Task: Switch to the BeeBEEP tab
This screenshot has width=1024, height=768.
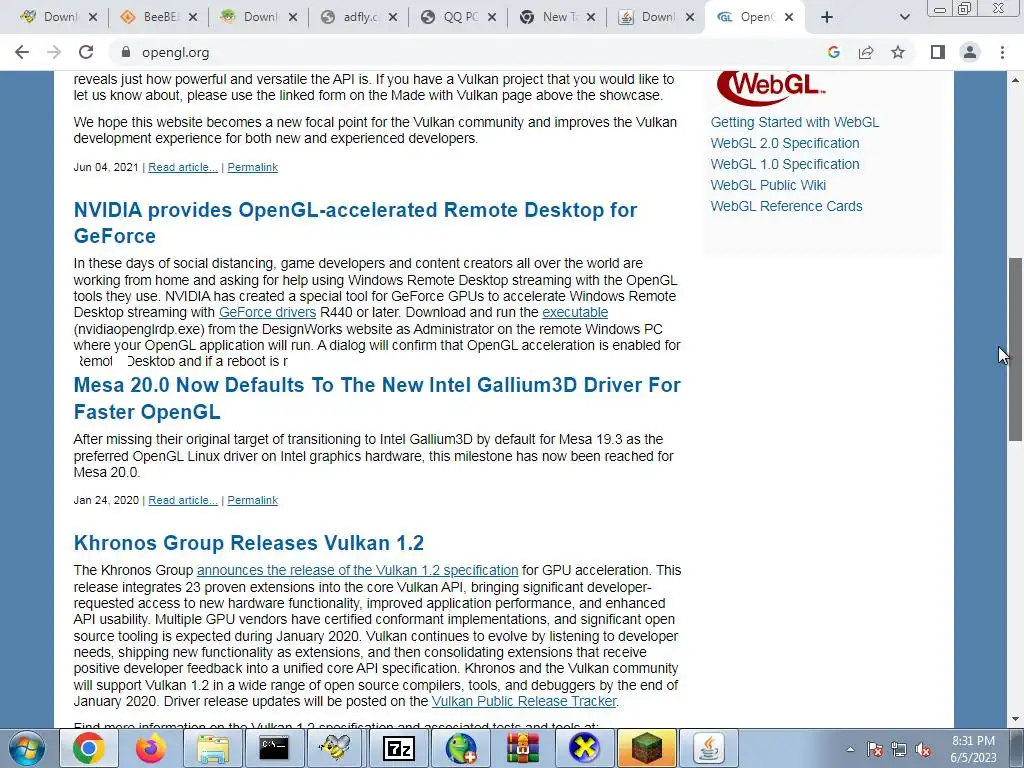Action: (152, 18)
